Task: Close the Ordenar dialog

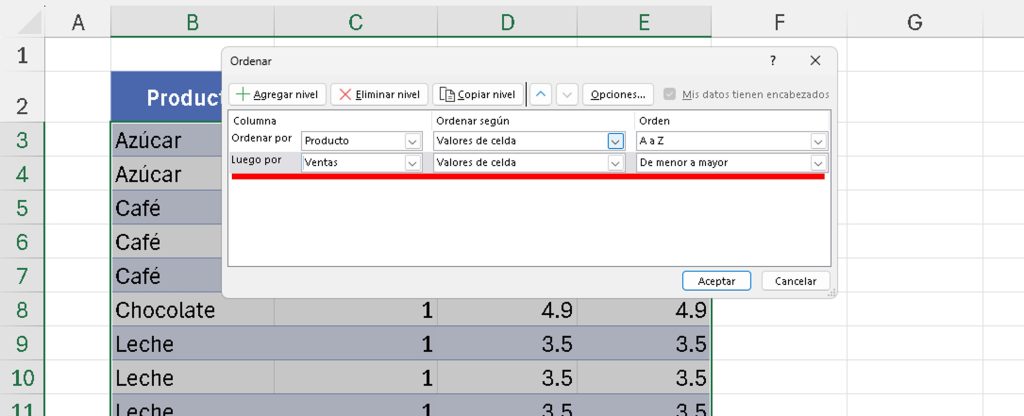Action: pyautogui.click(x=815, y=61)
